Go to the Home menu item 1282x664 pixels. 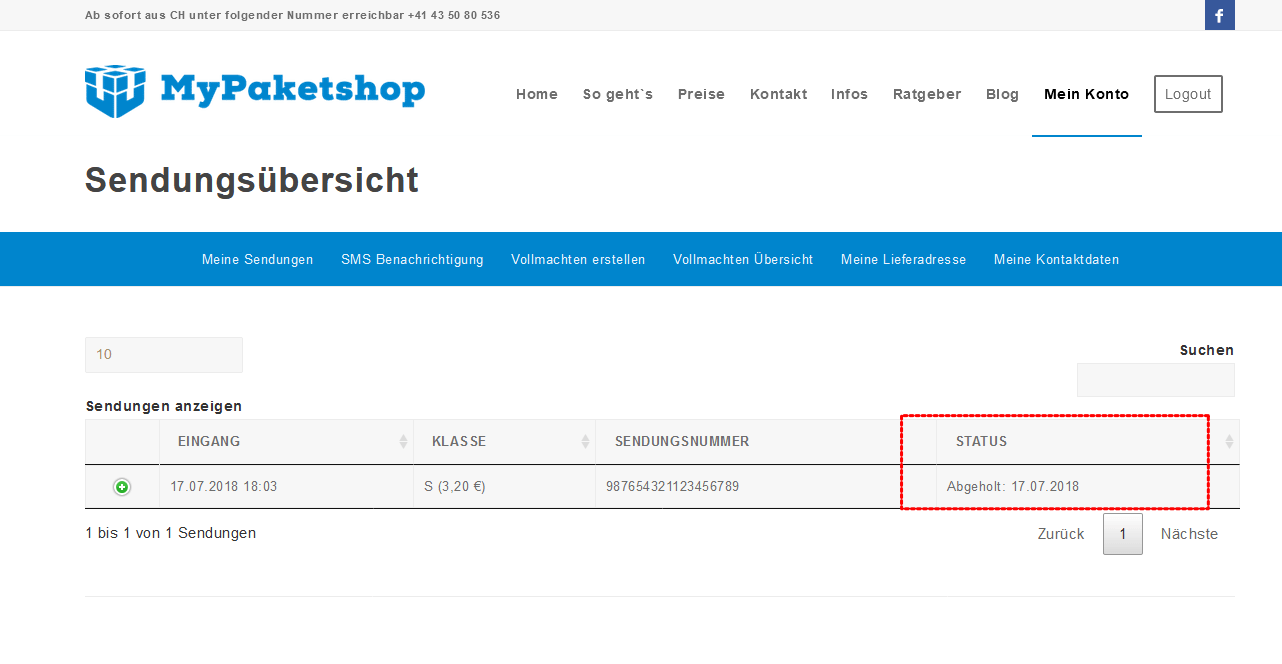[537, 94]
